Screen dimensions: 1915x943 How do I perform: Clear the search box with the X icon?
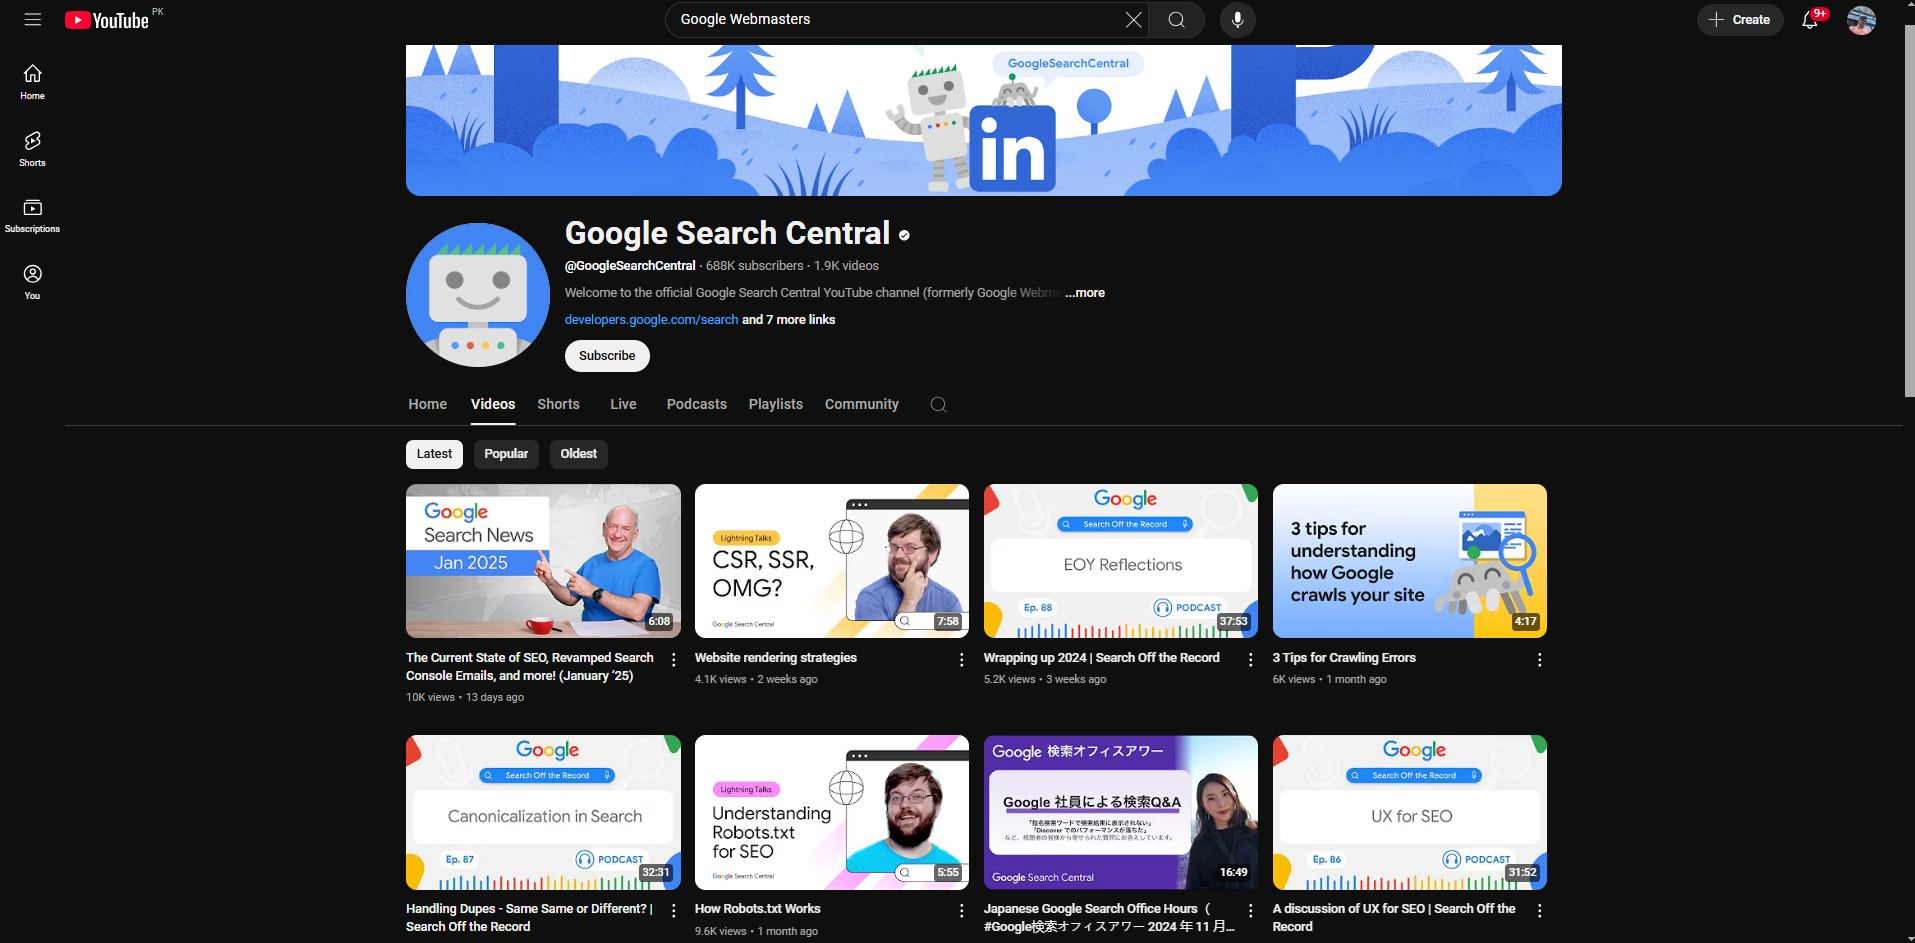(1133, 19)
